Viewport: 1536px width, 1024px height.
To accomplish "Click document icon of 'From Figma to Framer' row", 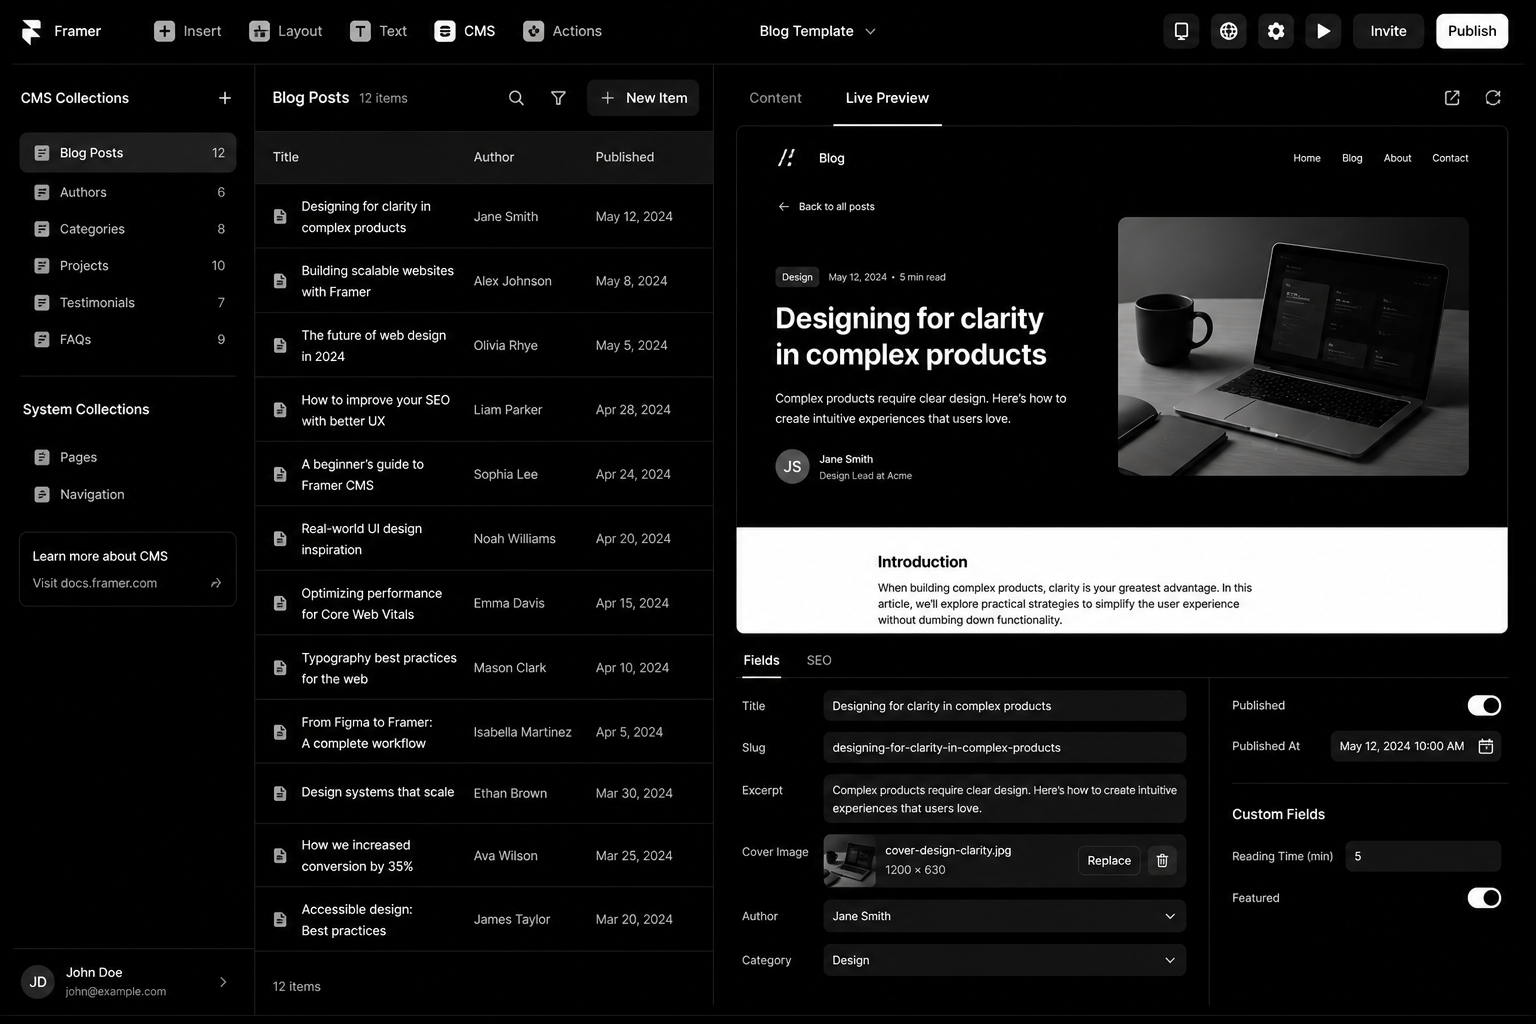I will click(x=280, y=732).
